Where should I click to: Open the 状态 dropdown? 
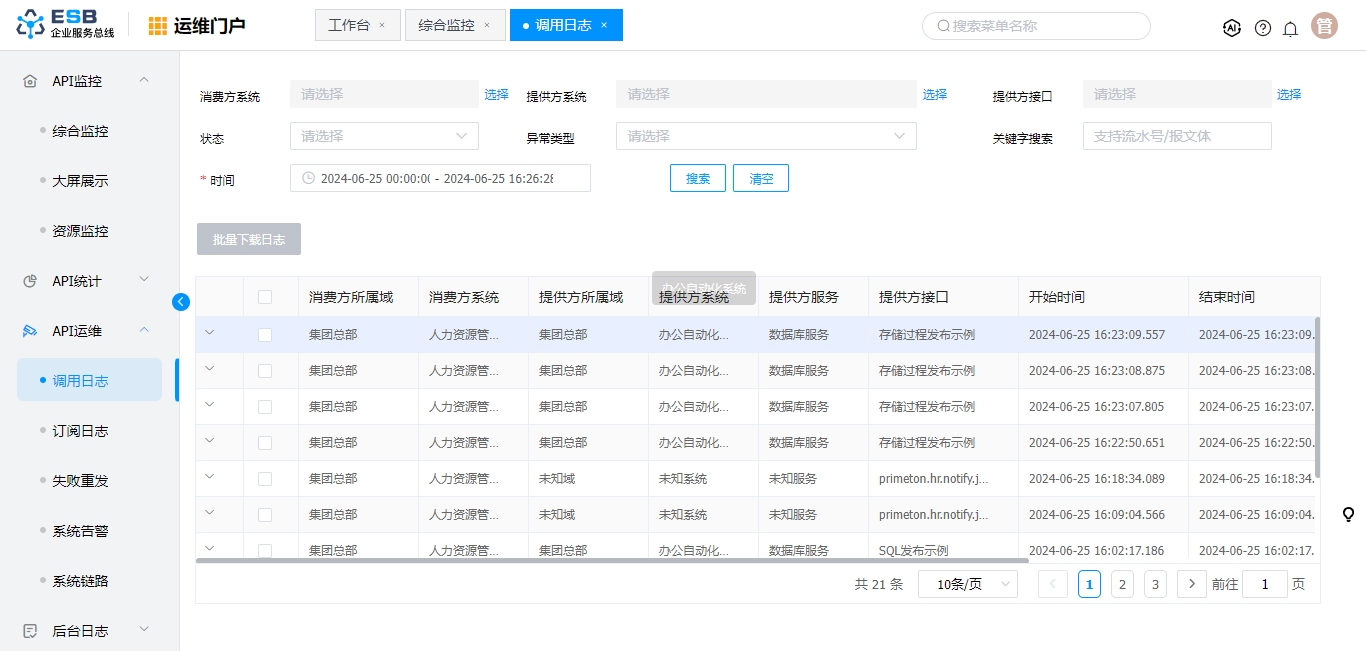384,136
